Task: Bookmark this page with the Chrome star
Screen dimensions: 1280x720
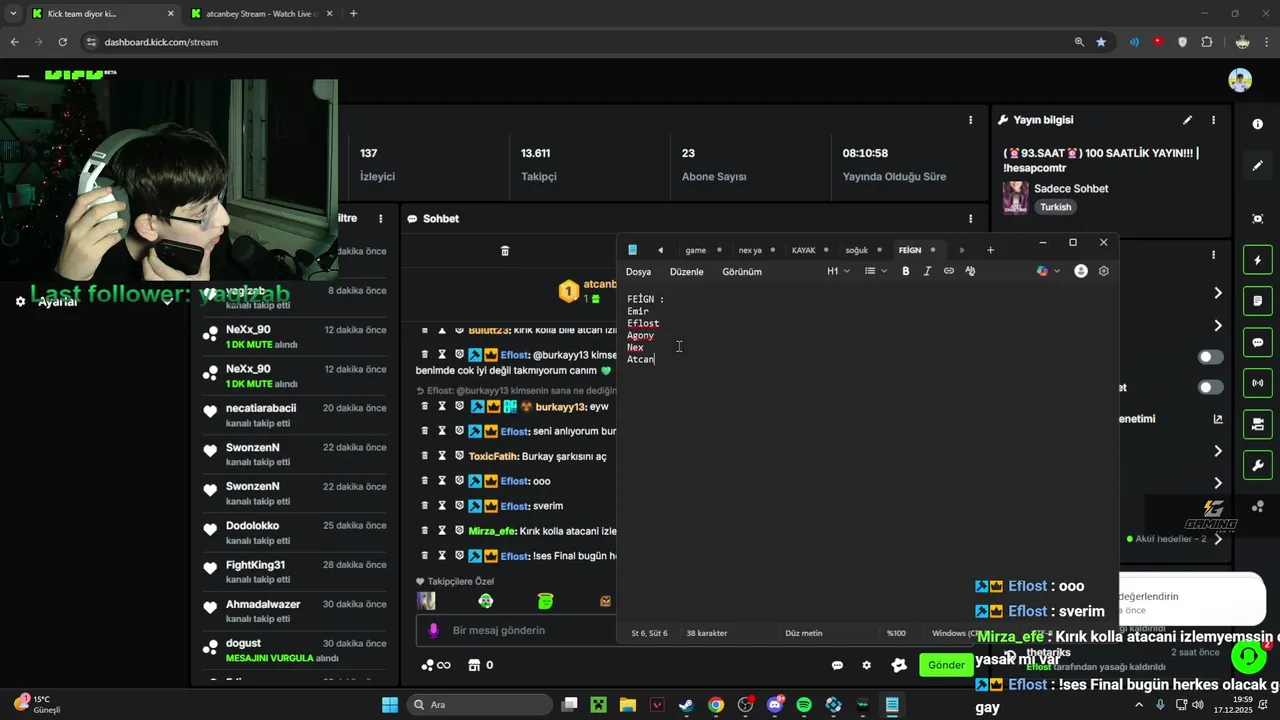Action: point(1101,42)
